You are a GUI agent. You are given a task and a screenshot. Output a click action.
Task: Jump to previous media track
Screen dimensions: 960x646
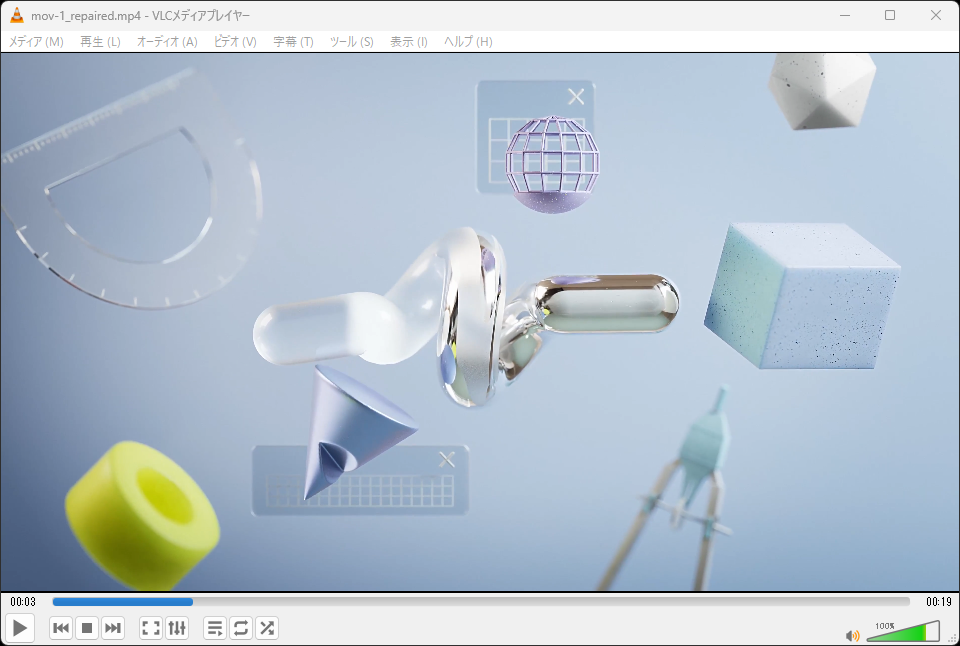coord(61,628)
